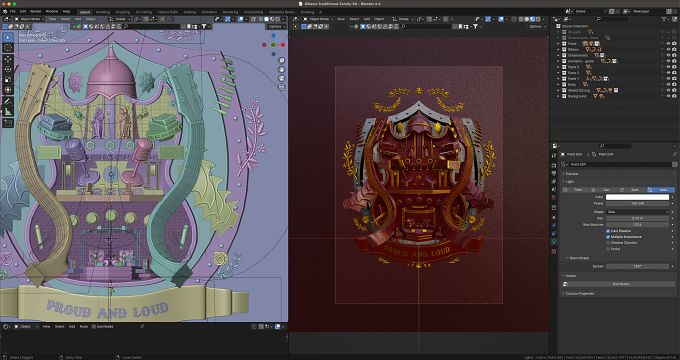This screenshot has width=680, height=360.
Task: Select the Rotate tool in left toolbar
Action: tap(8, 69)
